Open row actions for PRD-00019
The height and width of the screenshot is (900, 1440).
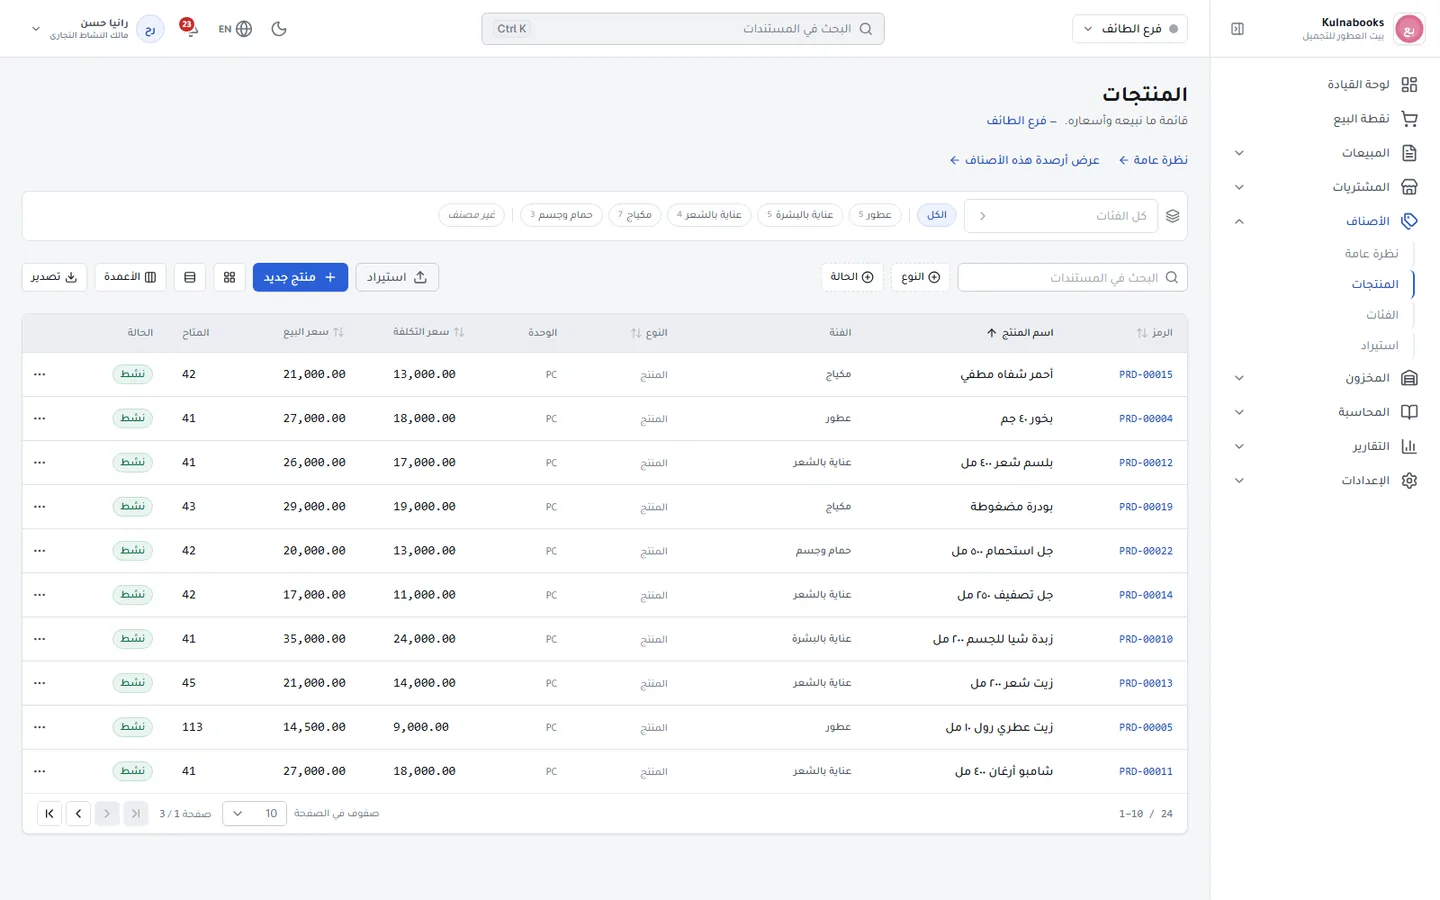coord(40,506)
